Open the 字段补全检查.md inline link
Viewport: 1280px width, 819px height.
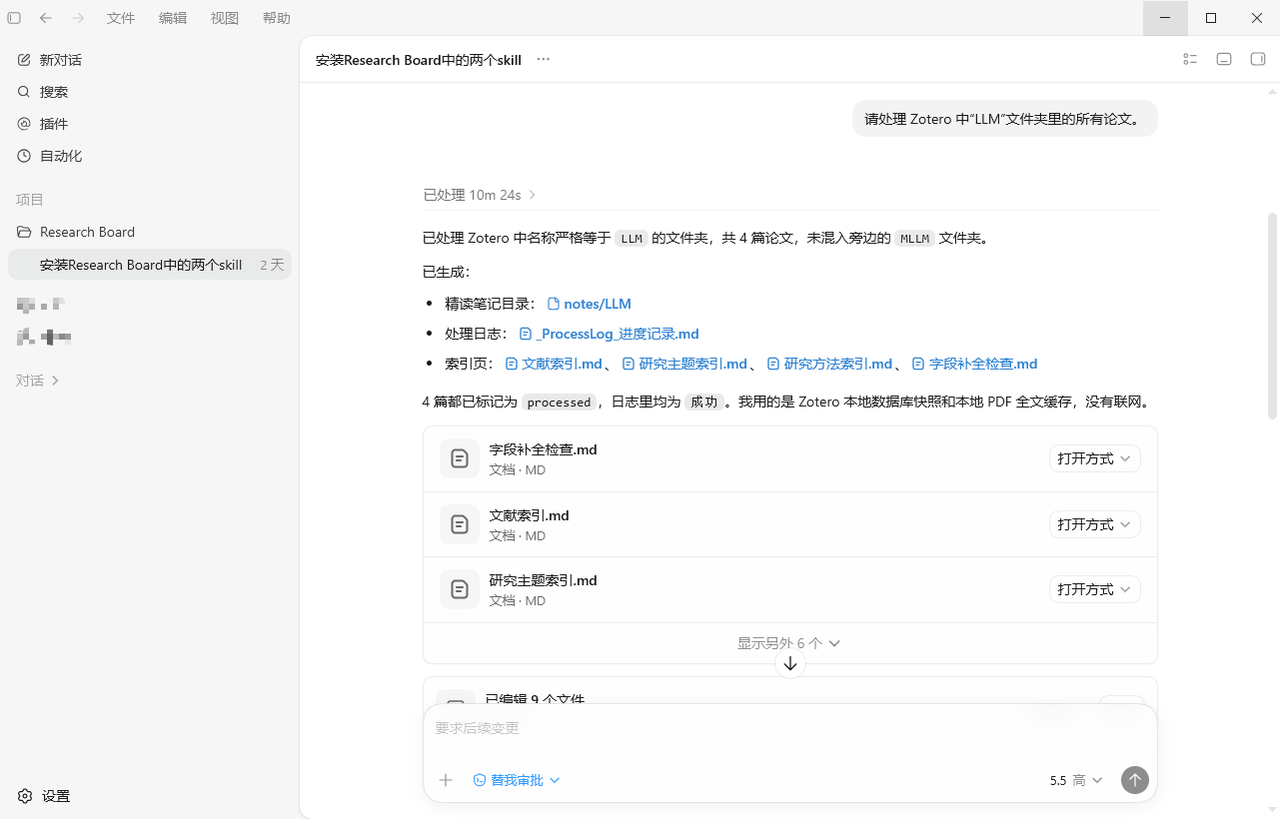(x=975, y=364)
